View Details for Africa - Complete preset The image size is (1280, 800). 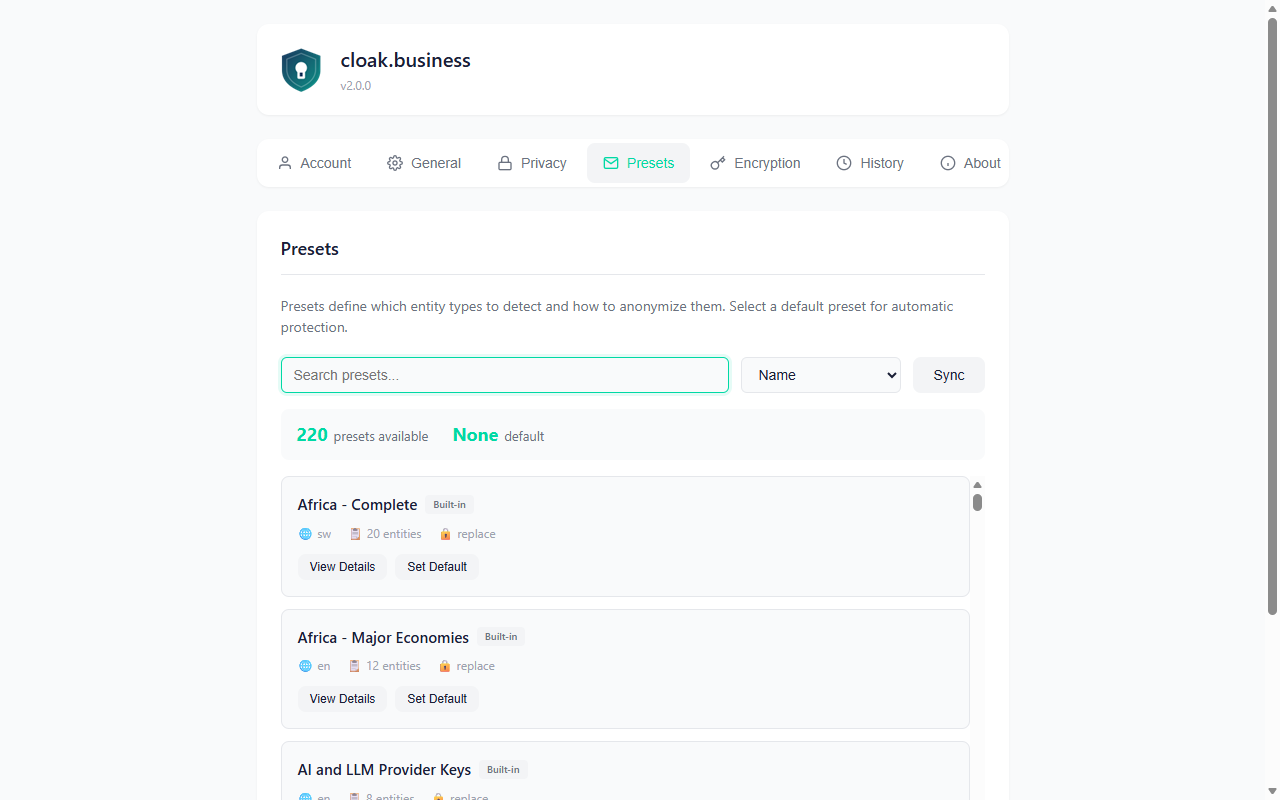click(342, 567)
